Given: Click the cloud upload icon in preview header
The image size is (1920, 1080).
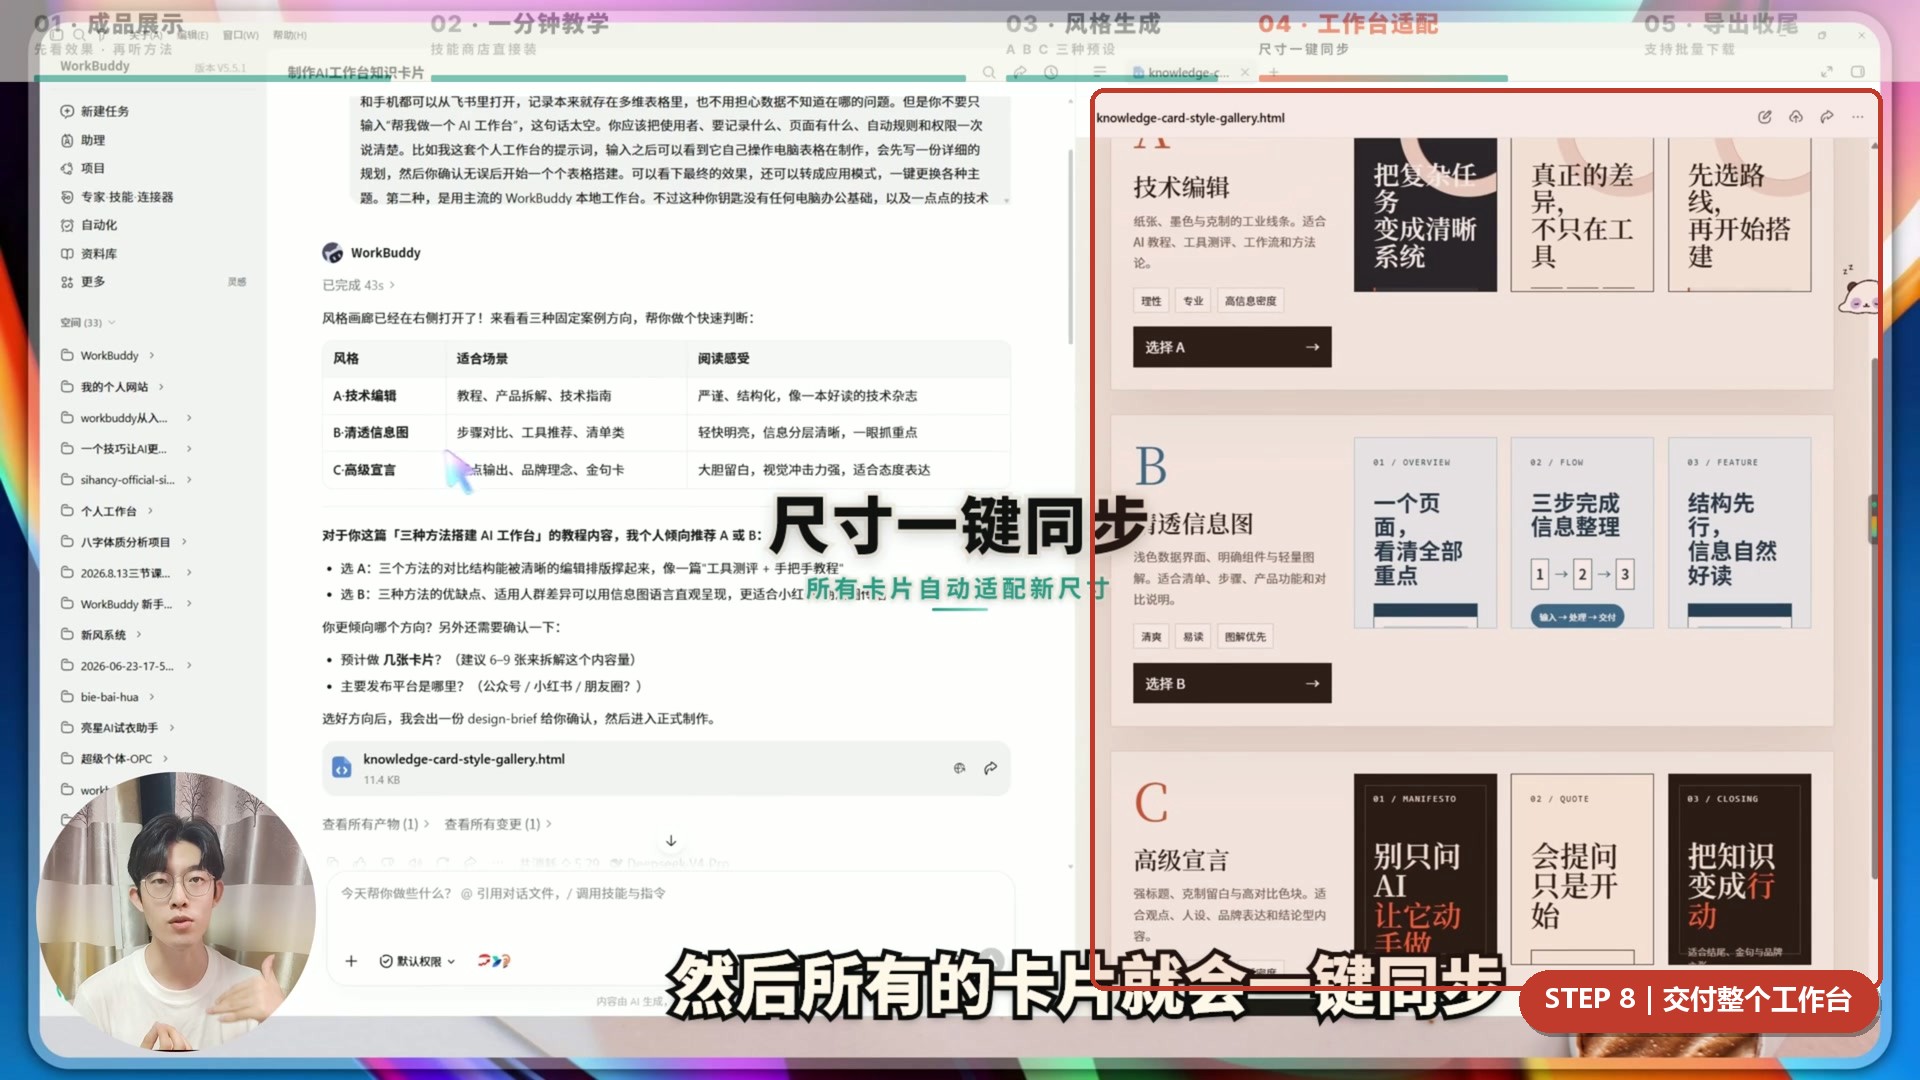Looking at the screenshot, I should click(1796, 117).
